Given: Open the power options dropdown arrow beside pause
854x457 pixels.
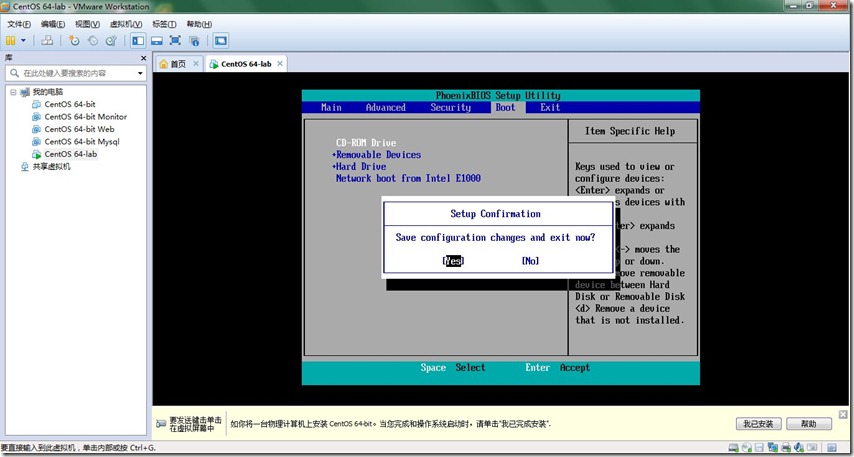Looking at the screenshot, I should point(23,40).
